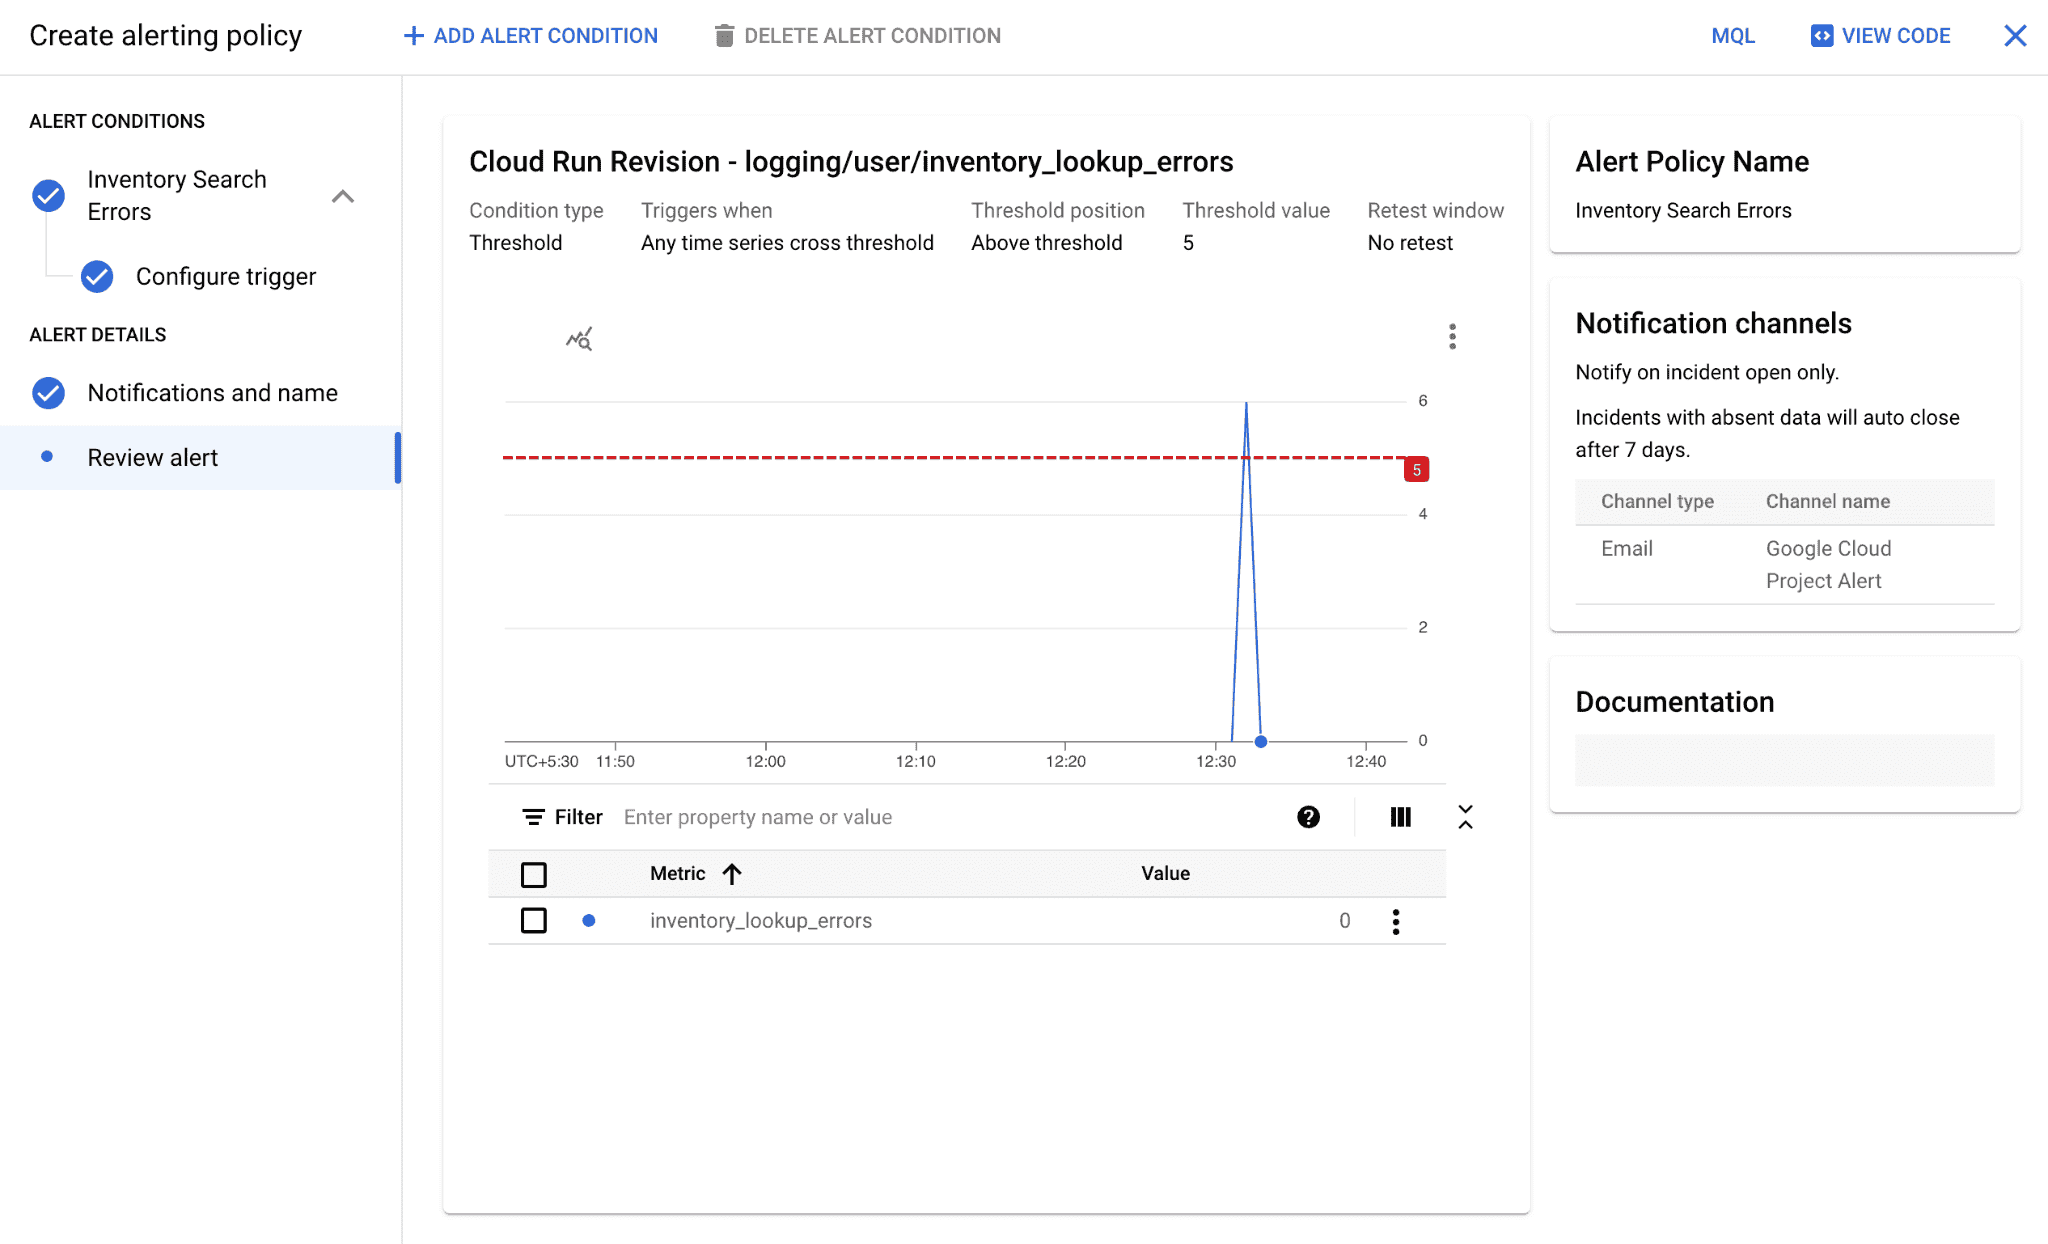Open the chart's three-dot overflow menu
The width and height of the screenshot is (2048, 1244).
(1452, 337)
